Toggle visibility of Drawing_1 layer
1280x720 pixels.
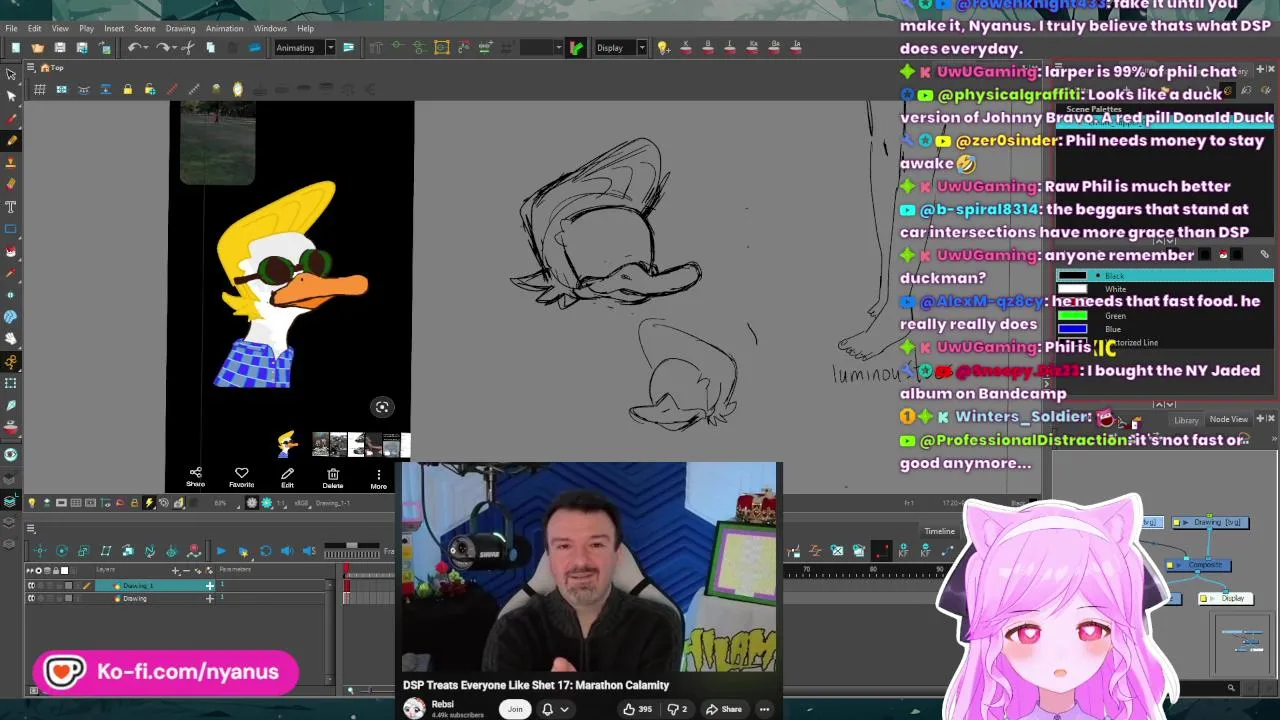(x=31, y=586)
